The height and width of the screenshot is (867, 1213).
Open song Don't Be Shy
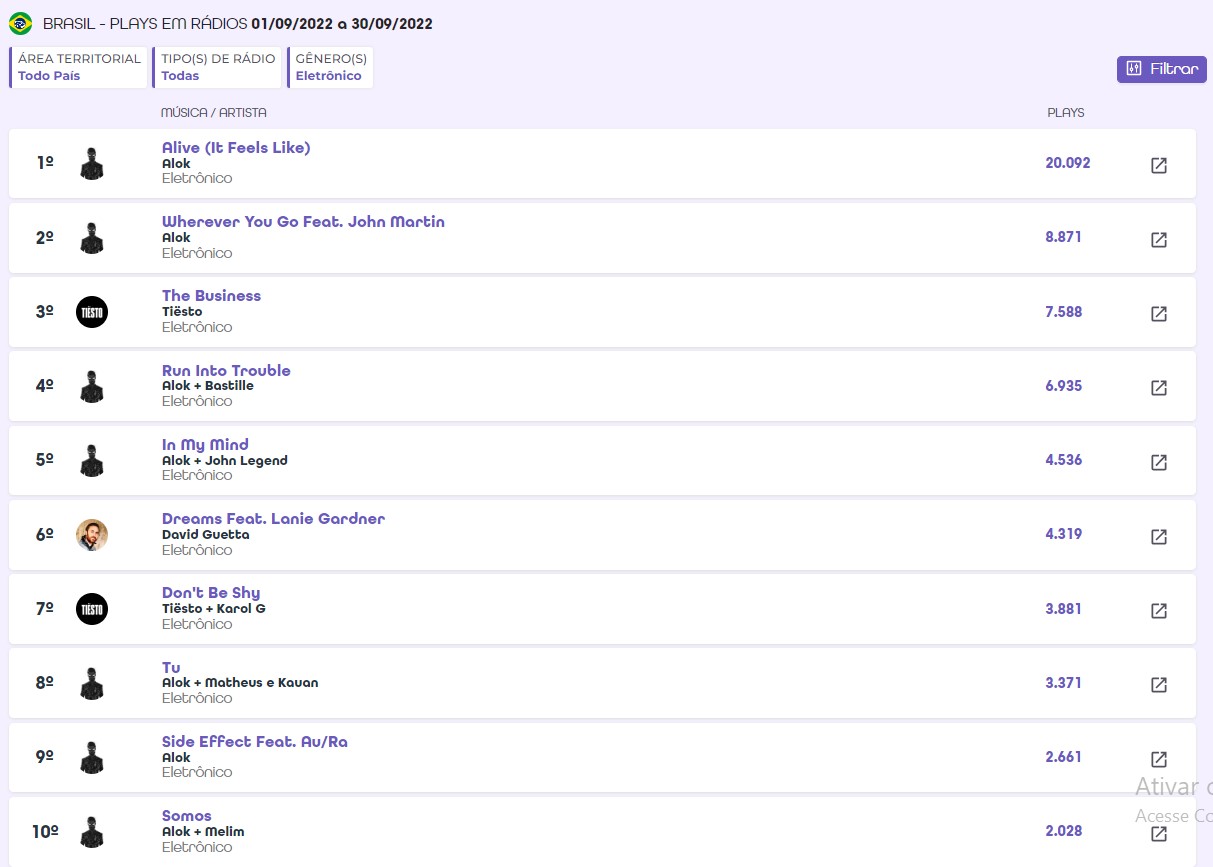[x=211, y=593]
